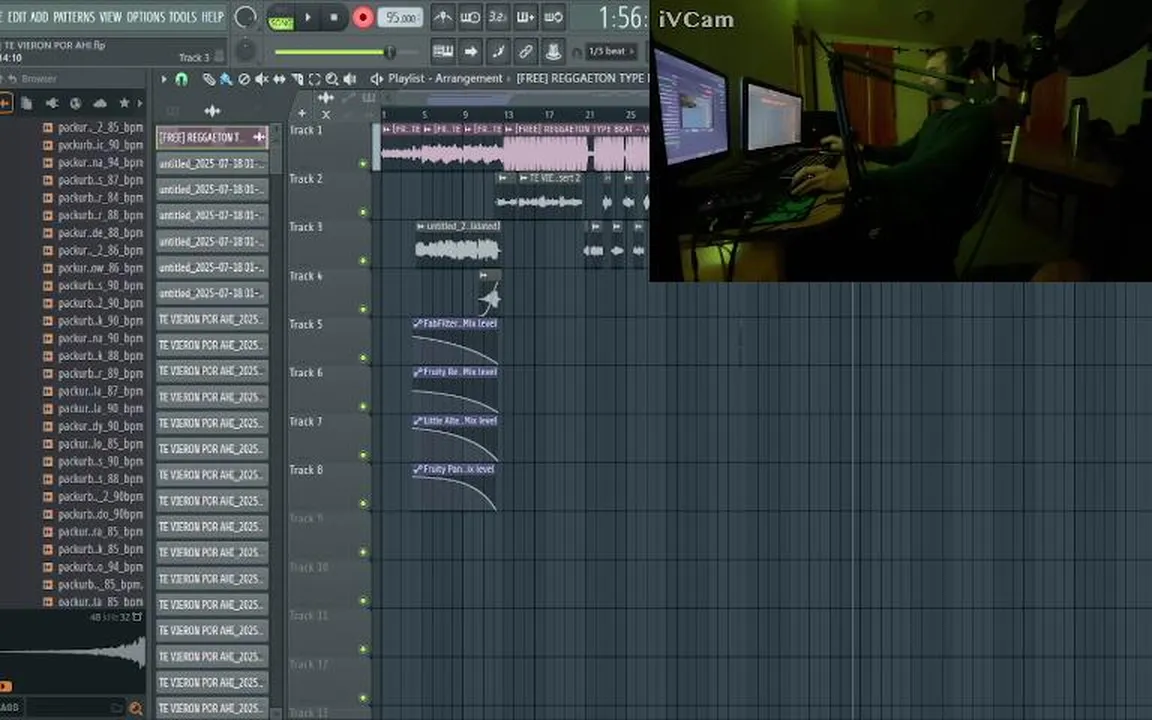
Task: Open the browser files page icon
Action: (x=26, y=104)
